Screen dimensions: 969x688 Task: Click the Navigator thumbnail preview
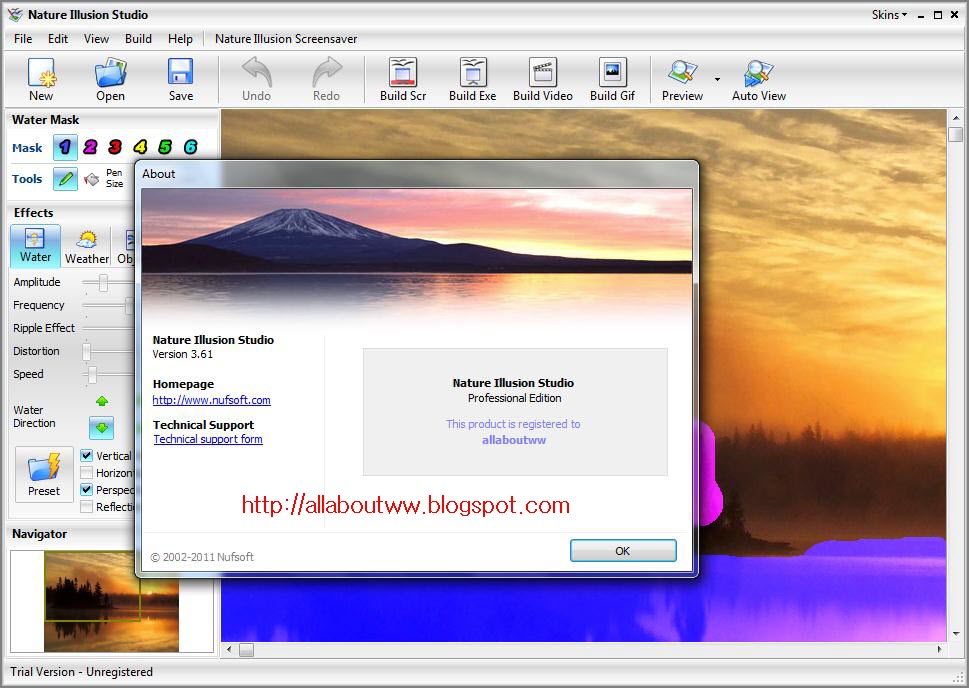pos(111,601)
